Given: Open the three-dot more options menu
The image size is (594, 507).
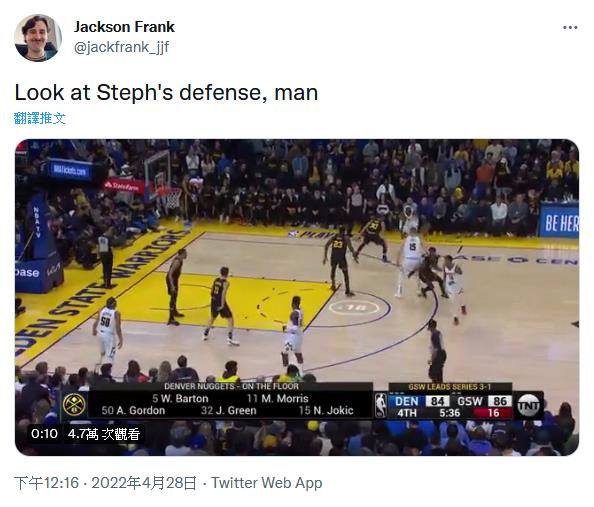Looking at the screenshot, I should (x=570, y=28).
